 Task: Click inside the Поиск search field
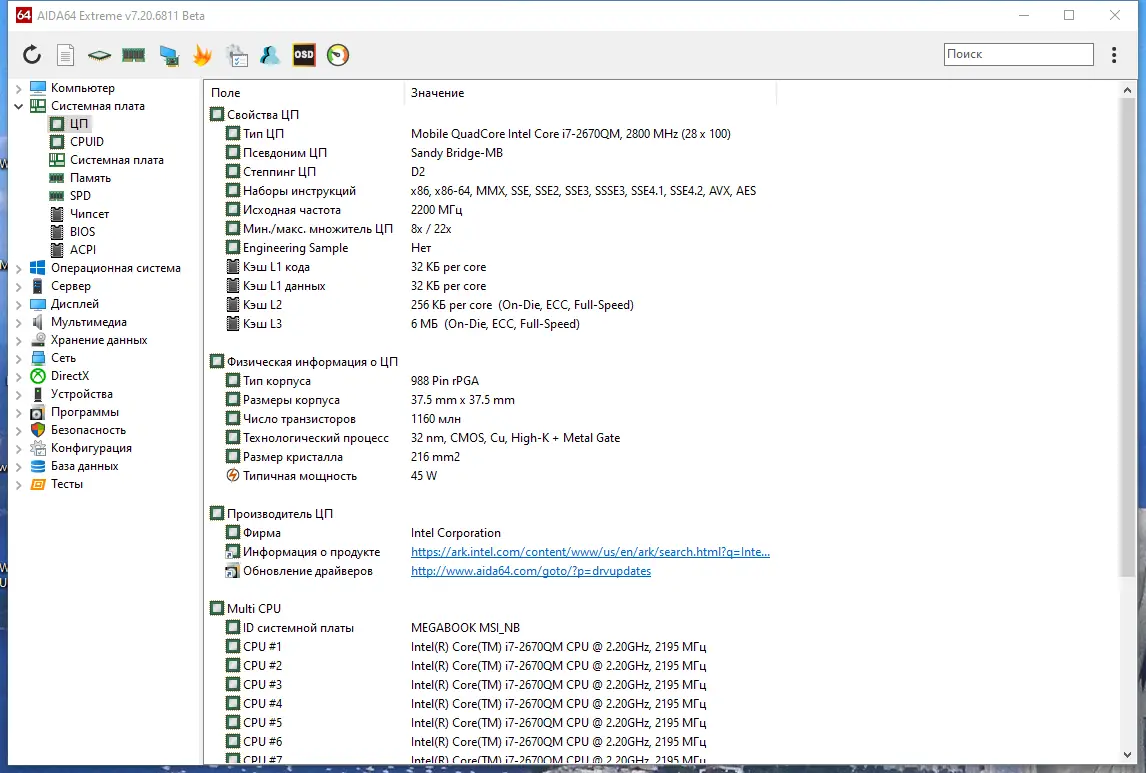click(1018, 54)
